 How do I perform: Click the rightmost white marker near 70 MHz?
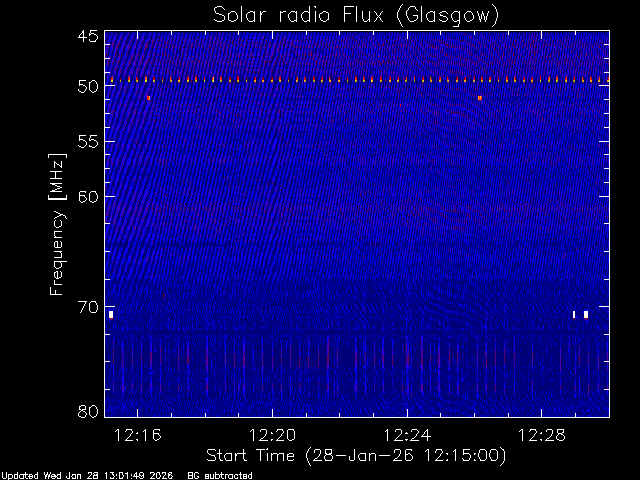click(586, 314)
